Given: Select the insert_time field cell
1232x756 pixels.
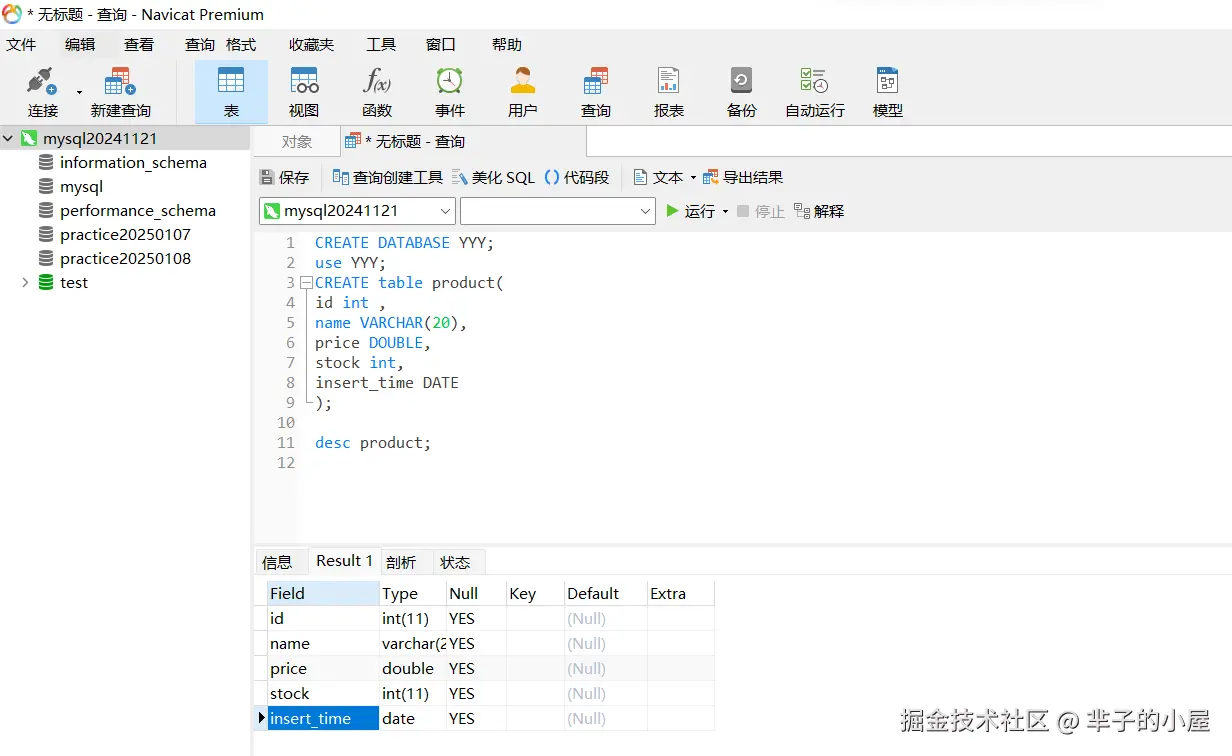Looking at the screenshot, I should 323,718.
